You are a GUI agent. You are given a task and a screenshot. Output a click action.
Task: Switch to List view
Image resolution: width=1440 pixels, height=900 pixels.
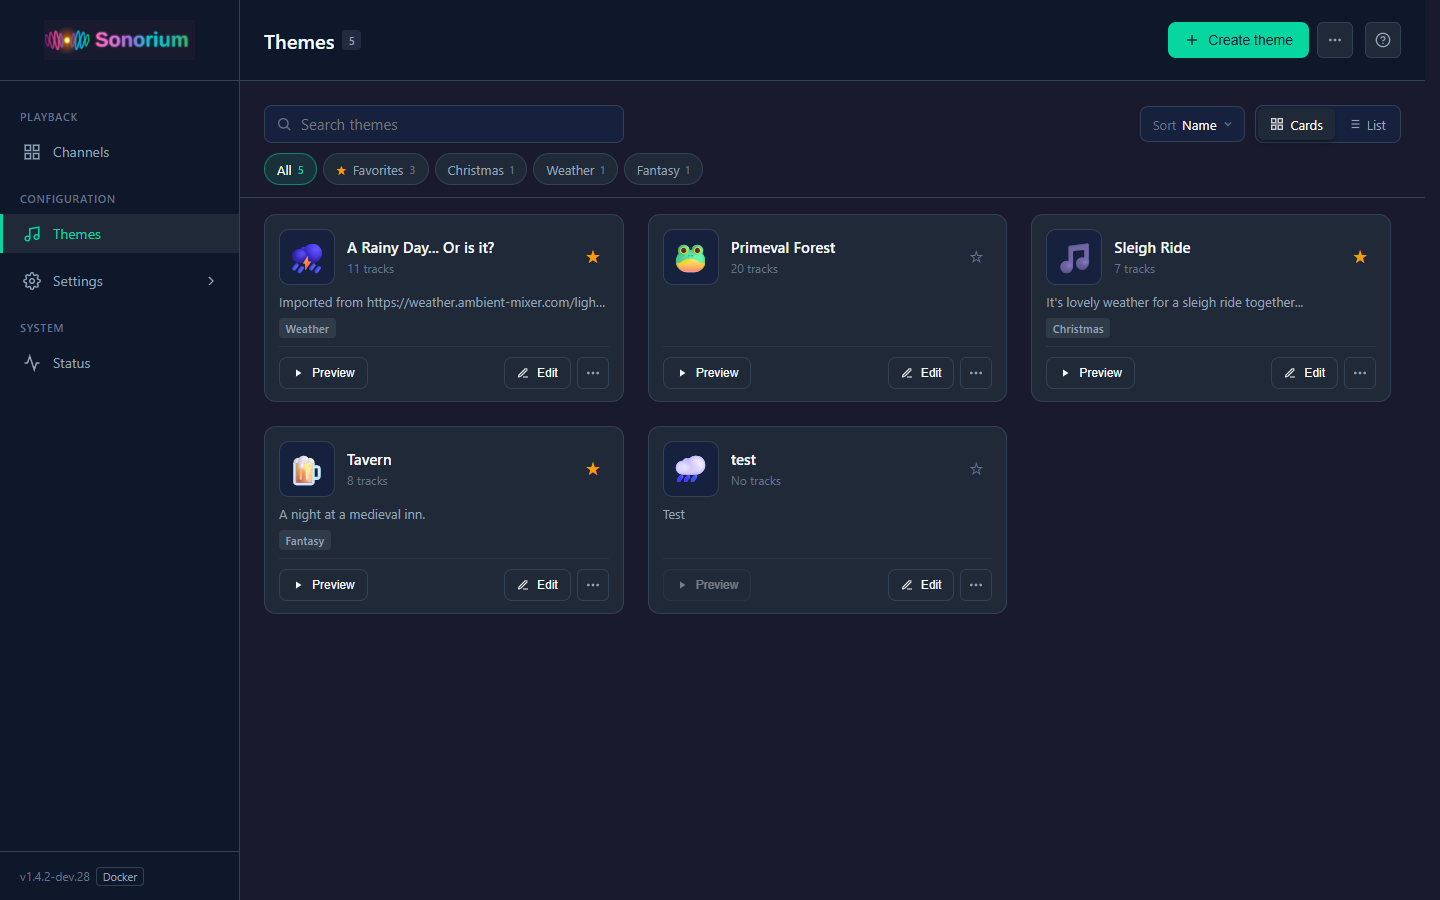(1368, 125)
